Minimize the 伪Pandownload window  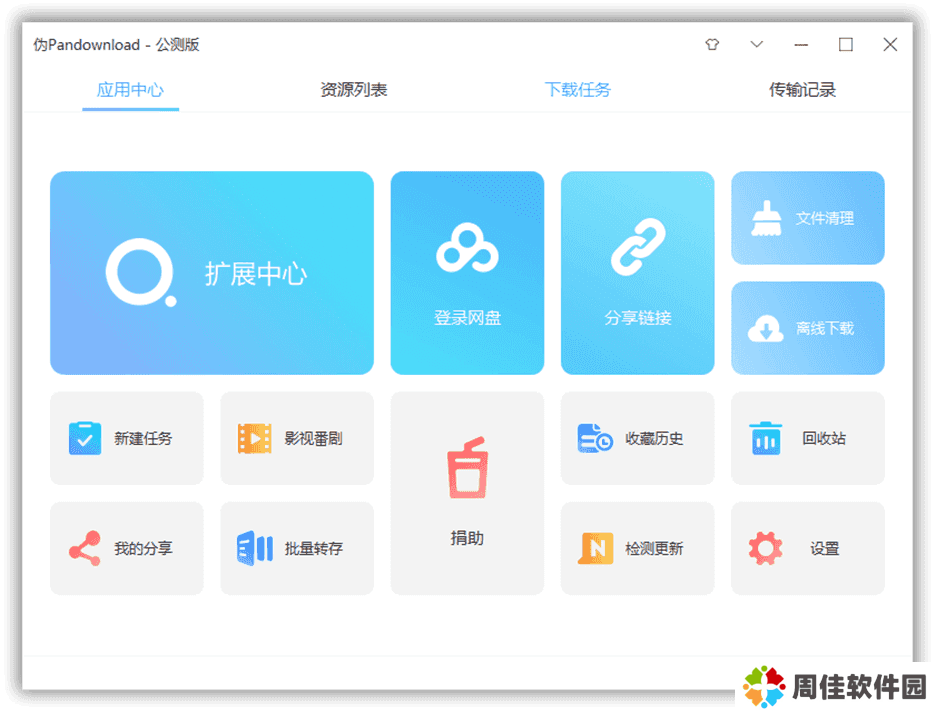click(801, 45)
